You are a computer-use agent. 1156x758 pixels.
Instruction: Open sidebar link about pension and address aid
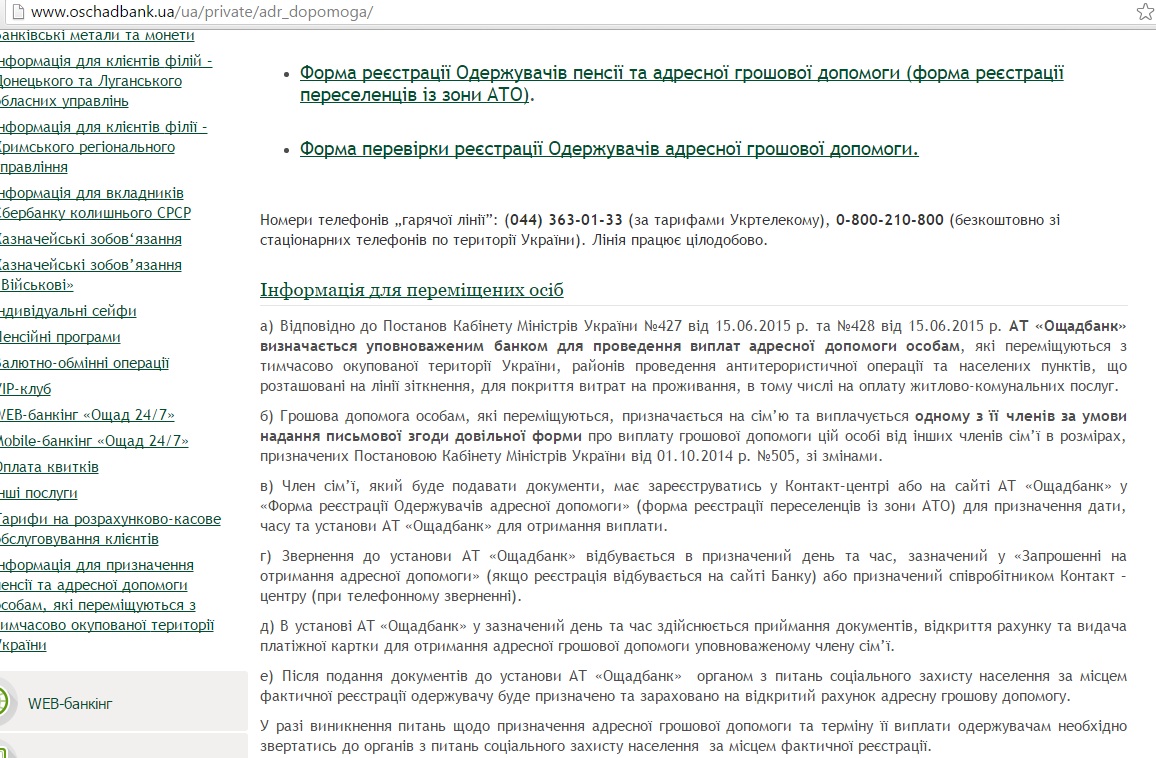click(x=107, y=605)
